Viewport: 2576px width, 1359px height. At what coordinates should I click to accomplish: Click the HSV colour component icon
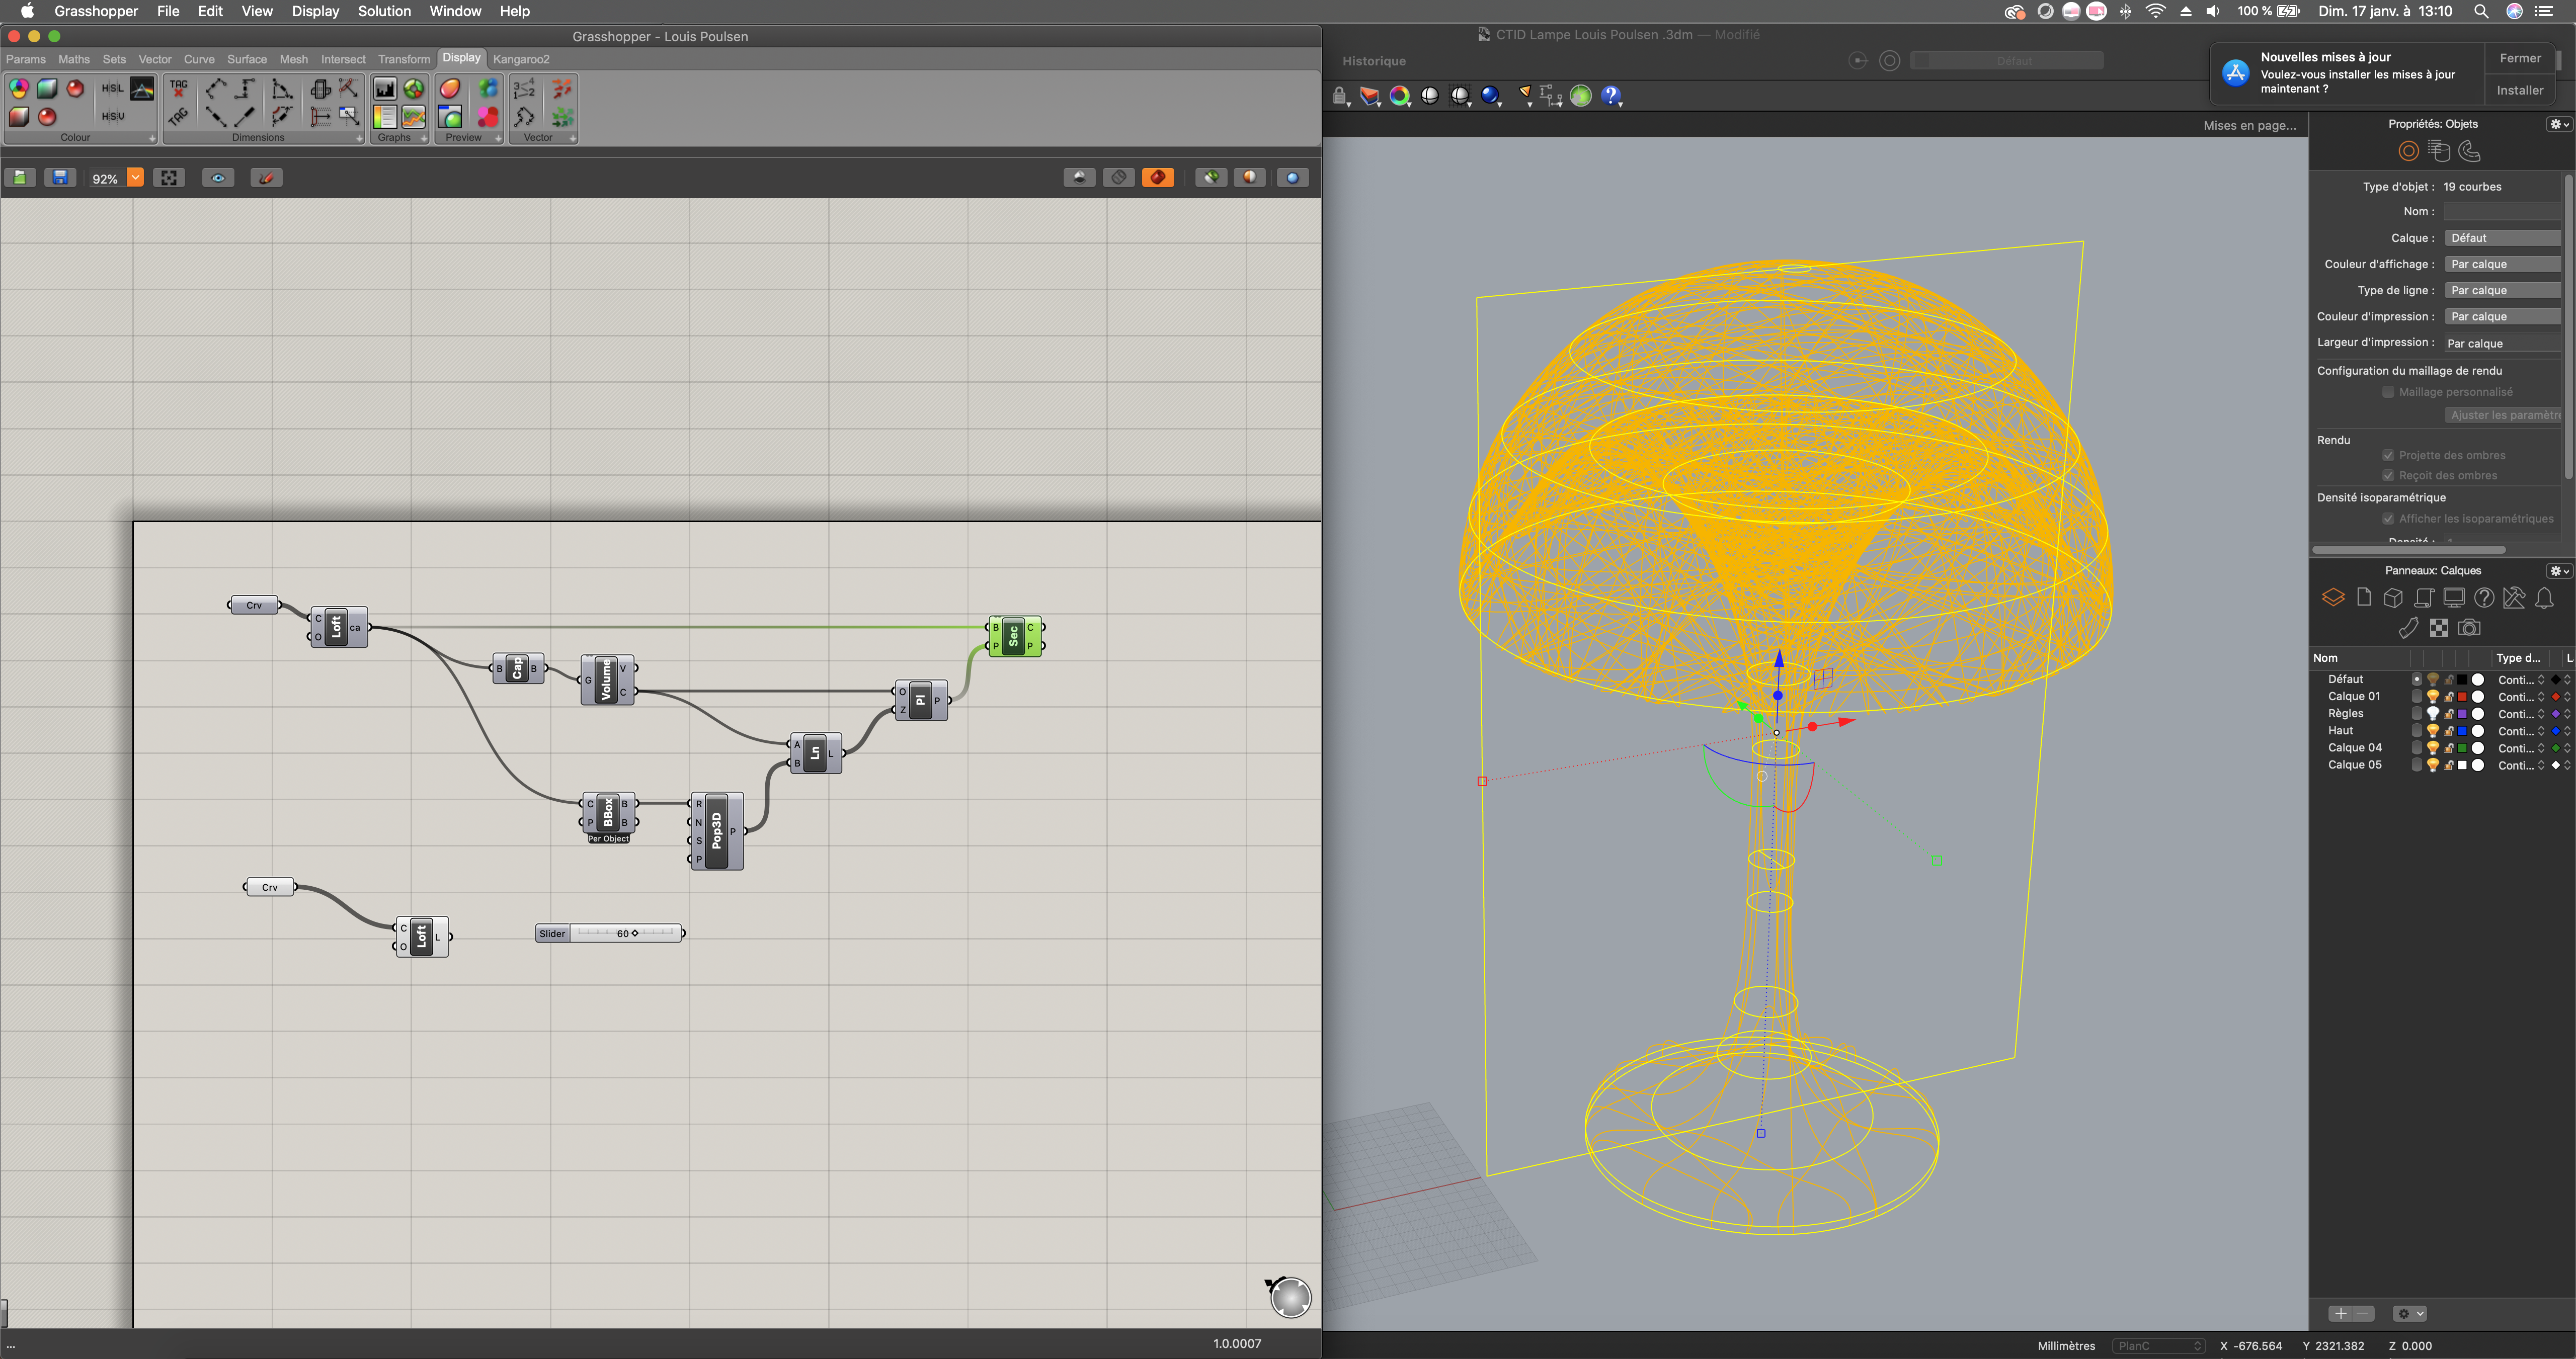[x=113, y=116]
